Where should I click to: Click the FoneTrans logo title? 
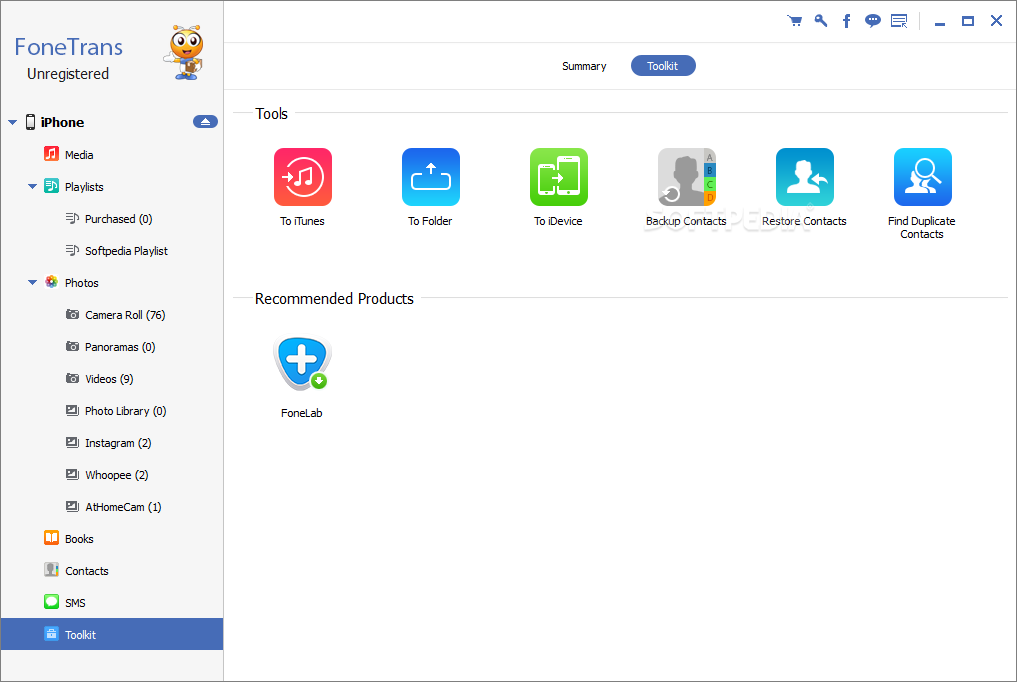click(x=69, y=47)
